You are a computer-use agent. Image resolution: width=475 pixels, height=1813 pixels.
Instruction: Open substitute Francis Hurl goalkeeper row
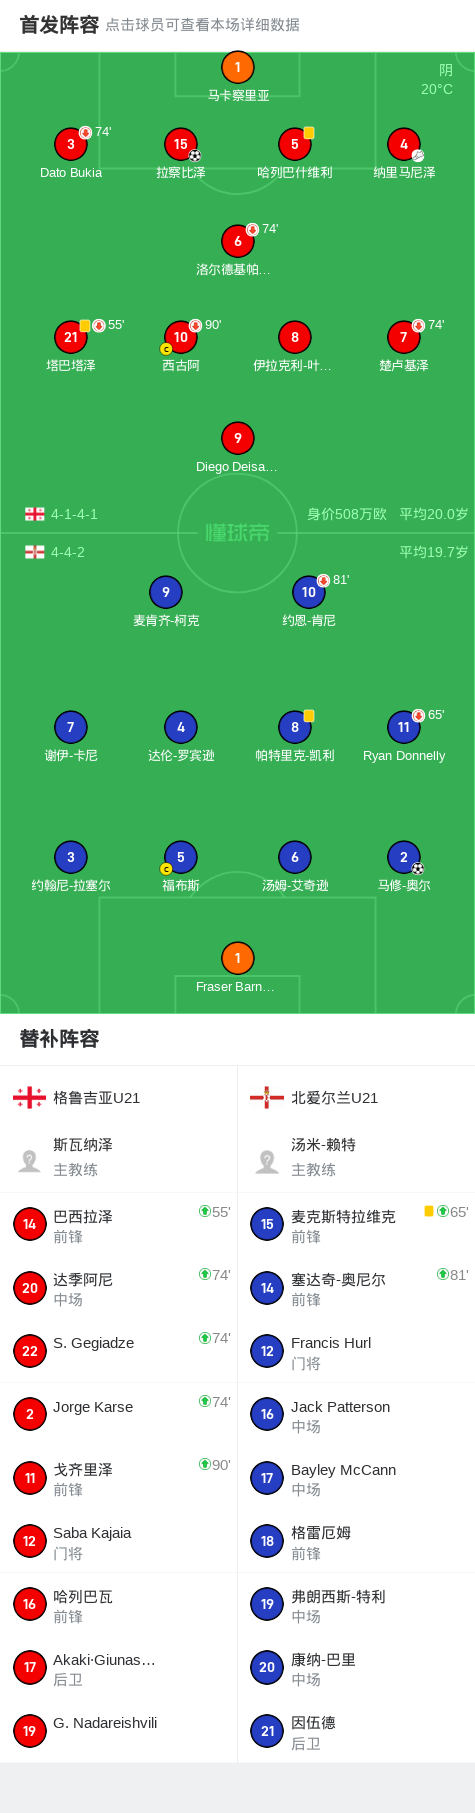[356, 1352]
